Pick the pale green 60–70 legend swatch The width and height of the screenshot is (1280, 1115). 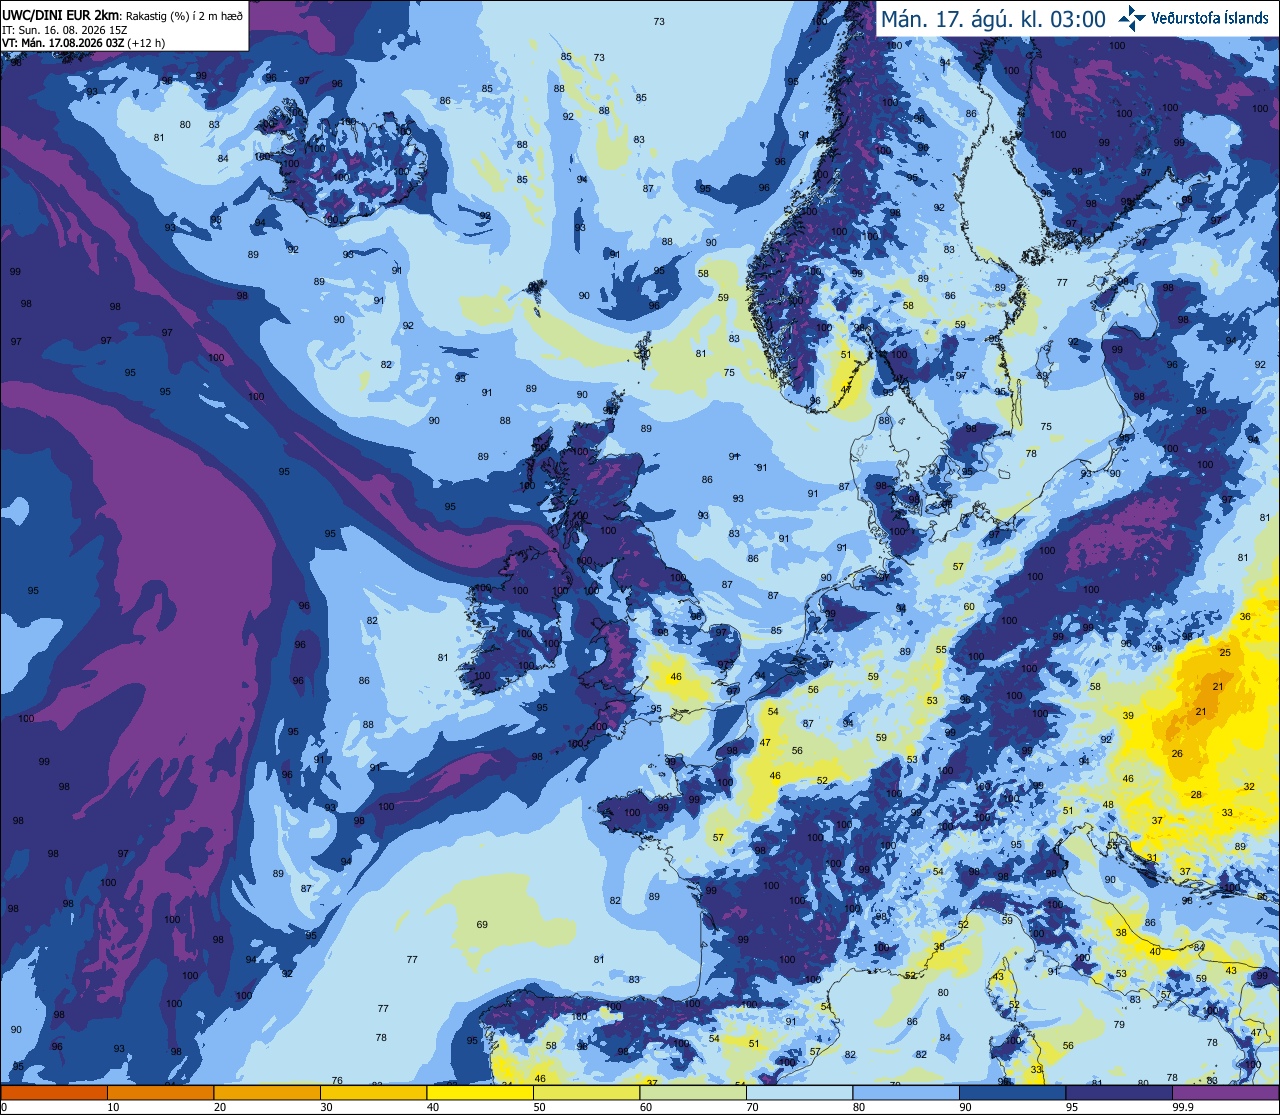(x=693, y=1092)
